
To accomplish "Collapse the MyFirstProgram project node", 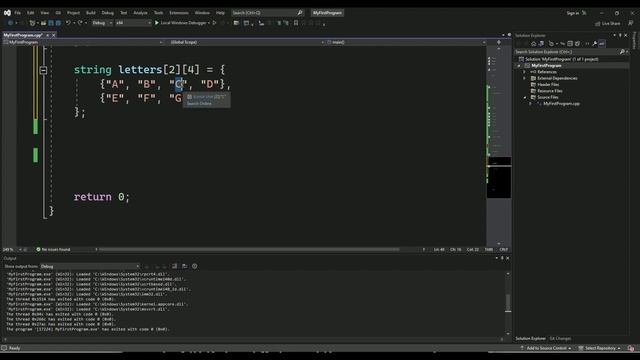I will point(519,66).
